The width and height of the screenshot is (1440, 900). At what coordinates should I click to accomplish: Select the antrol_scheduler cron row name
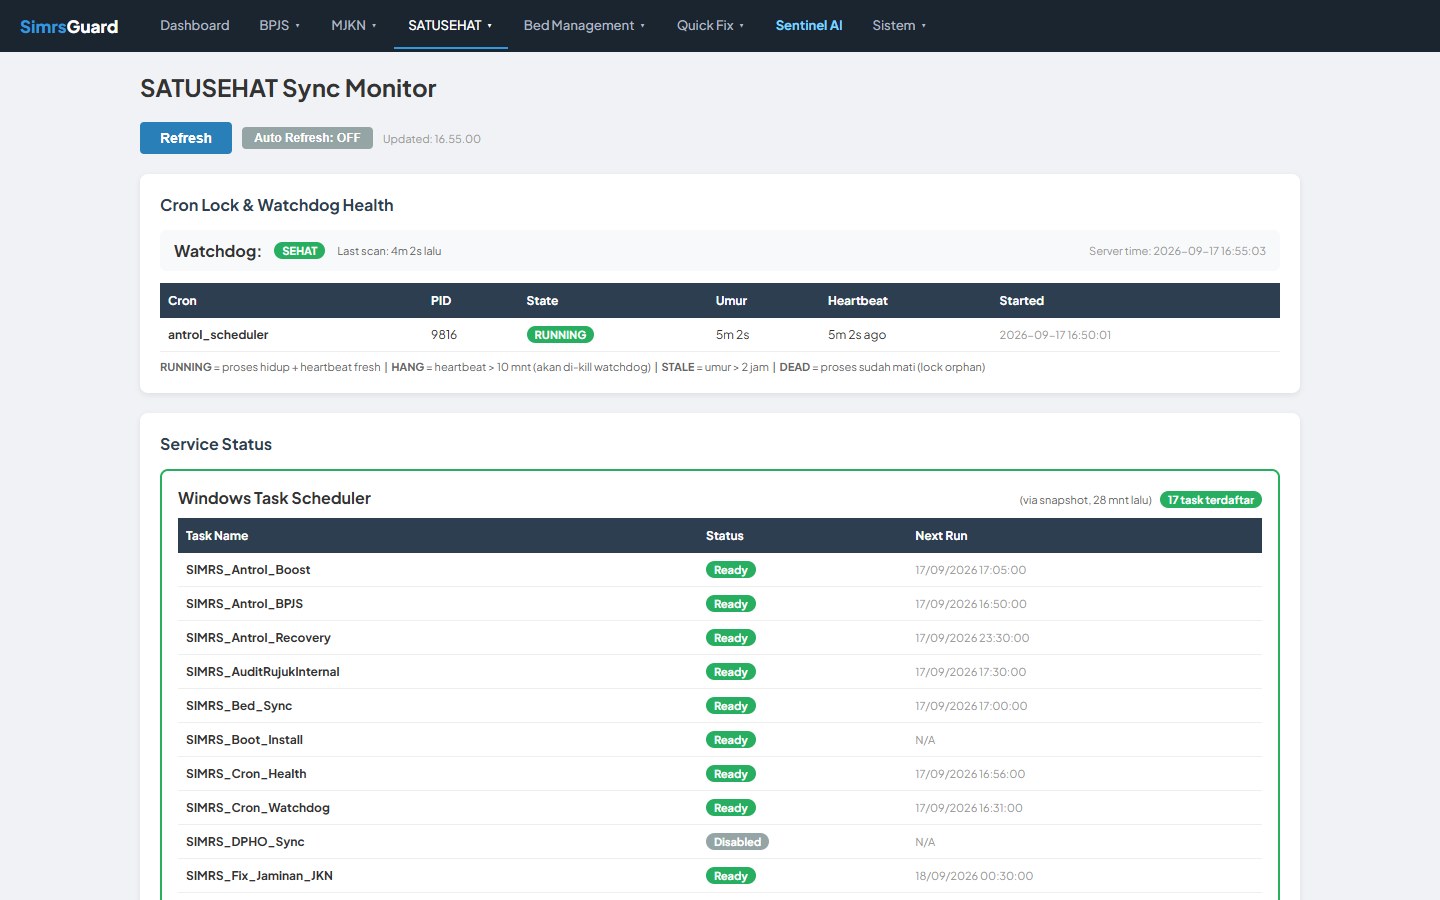click(218, 335)
